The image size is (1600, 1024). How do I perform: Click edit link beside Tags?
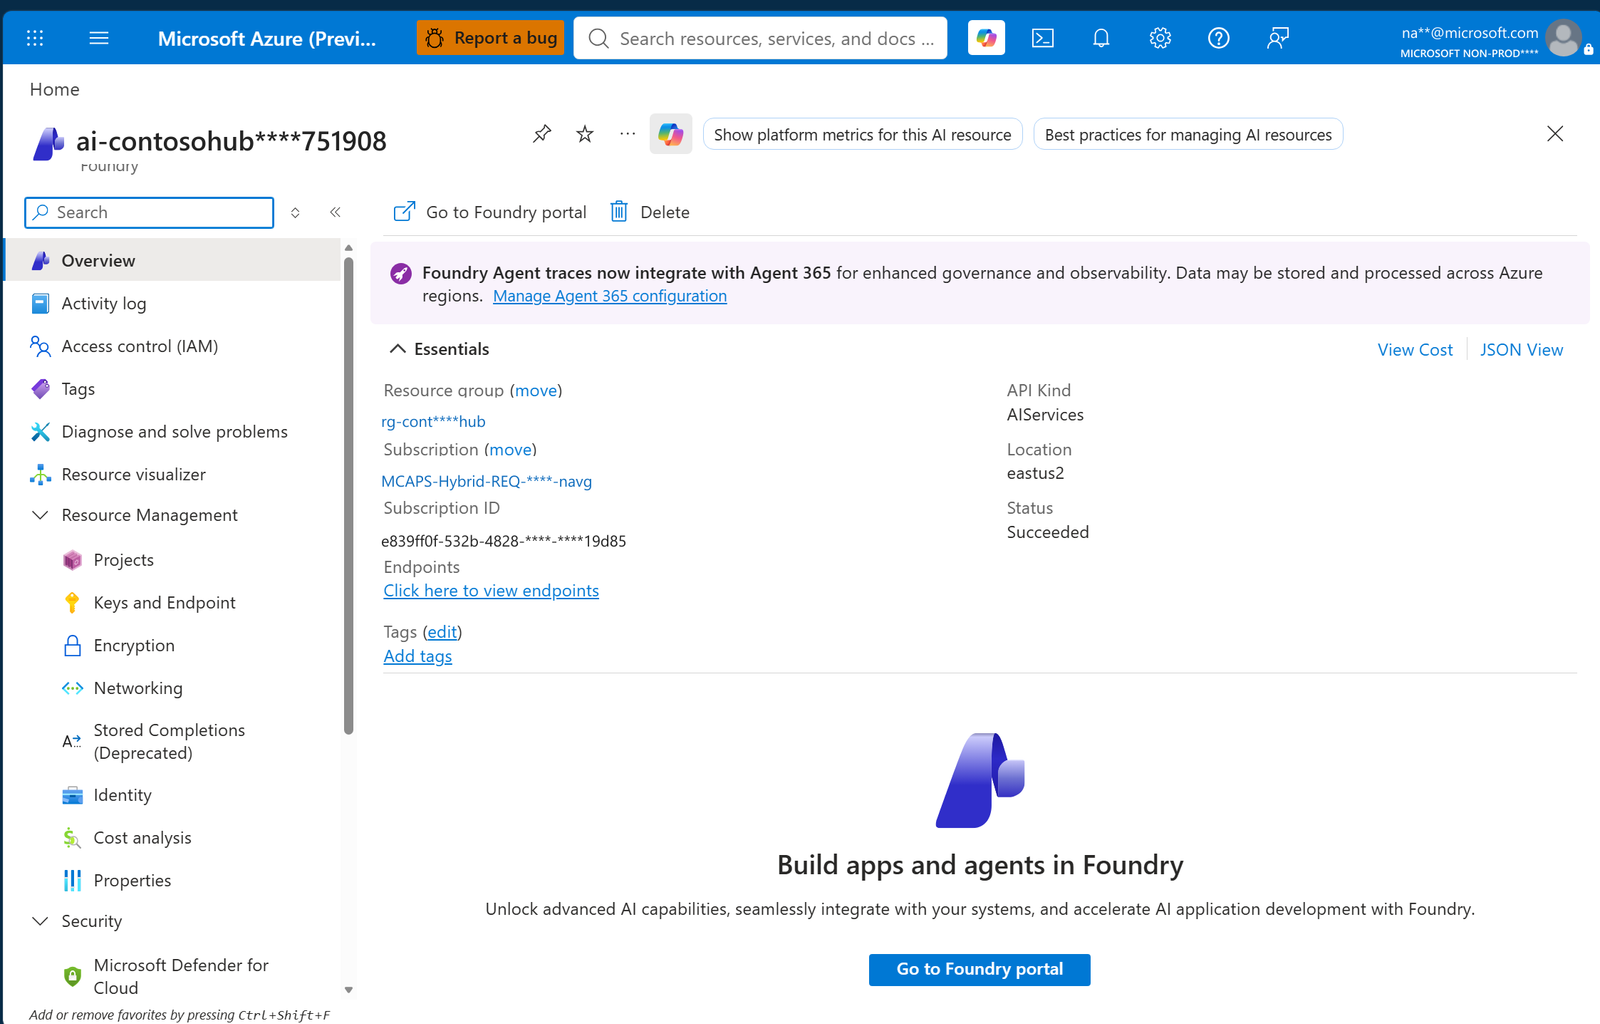(x=442, y=632)
